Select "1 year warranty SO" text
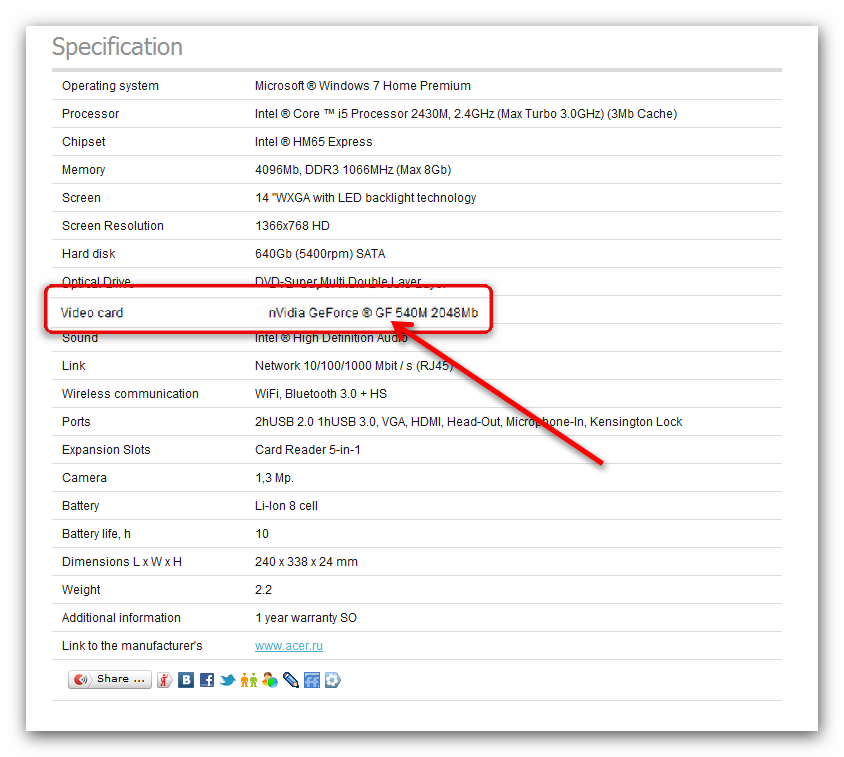Image resolution: width=844 pixels, height=757 pixels. [x=306, y=618]
